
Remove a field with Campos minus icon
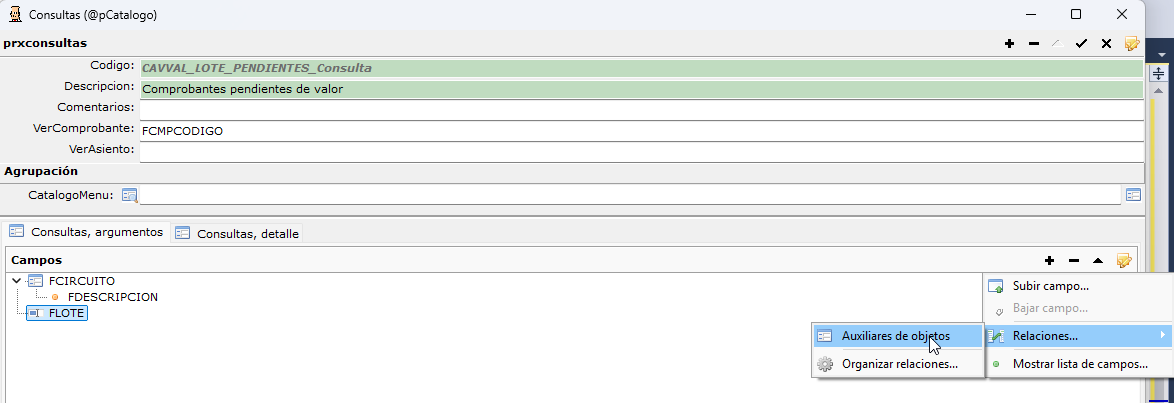pos(1074,261)
